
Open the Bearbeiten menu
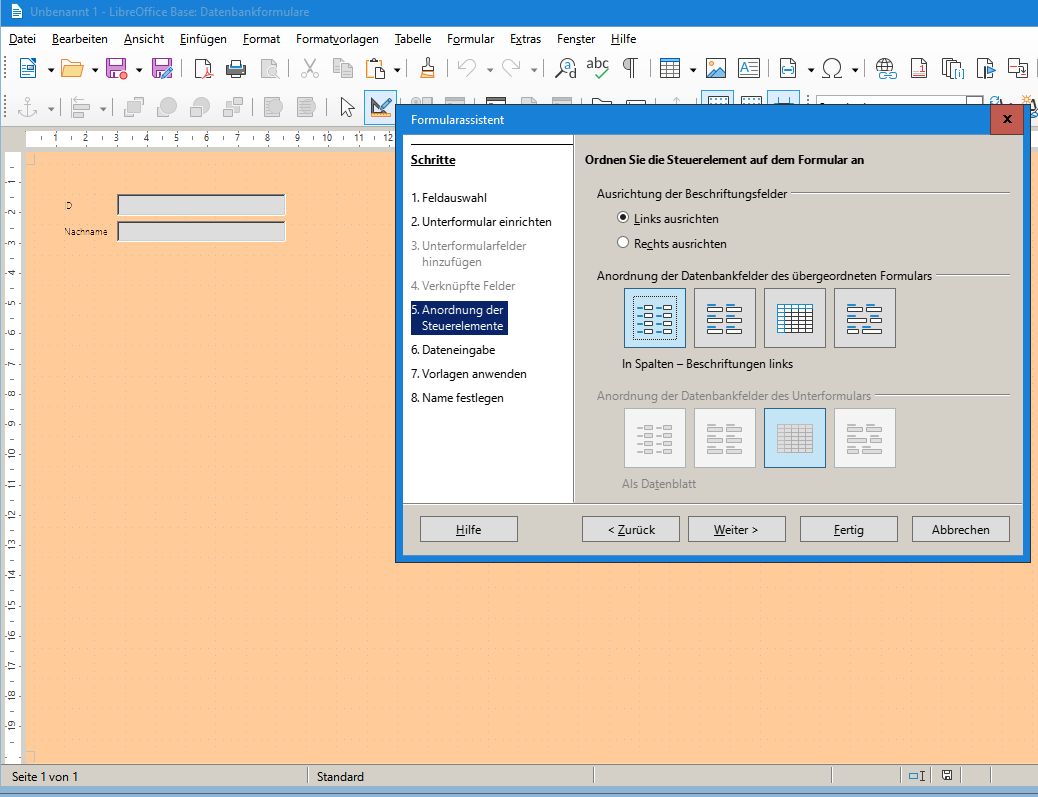[79, 39]
